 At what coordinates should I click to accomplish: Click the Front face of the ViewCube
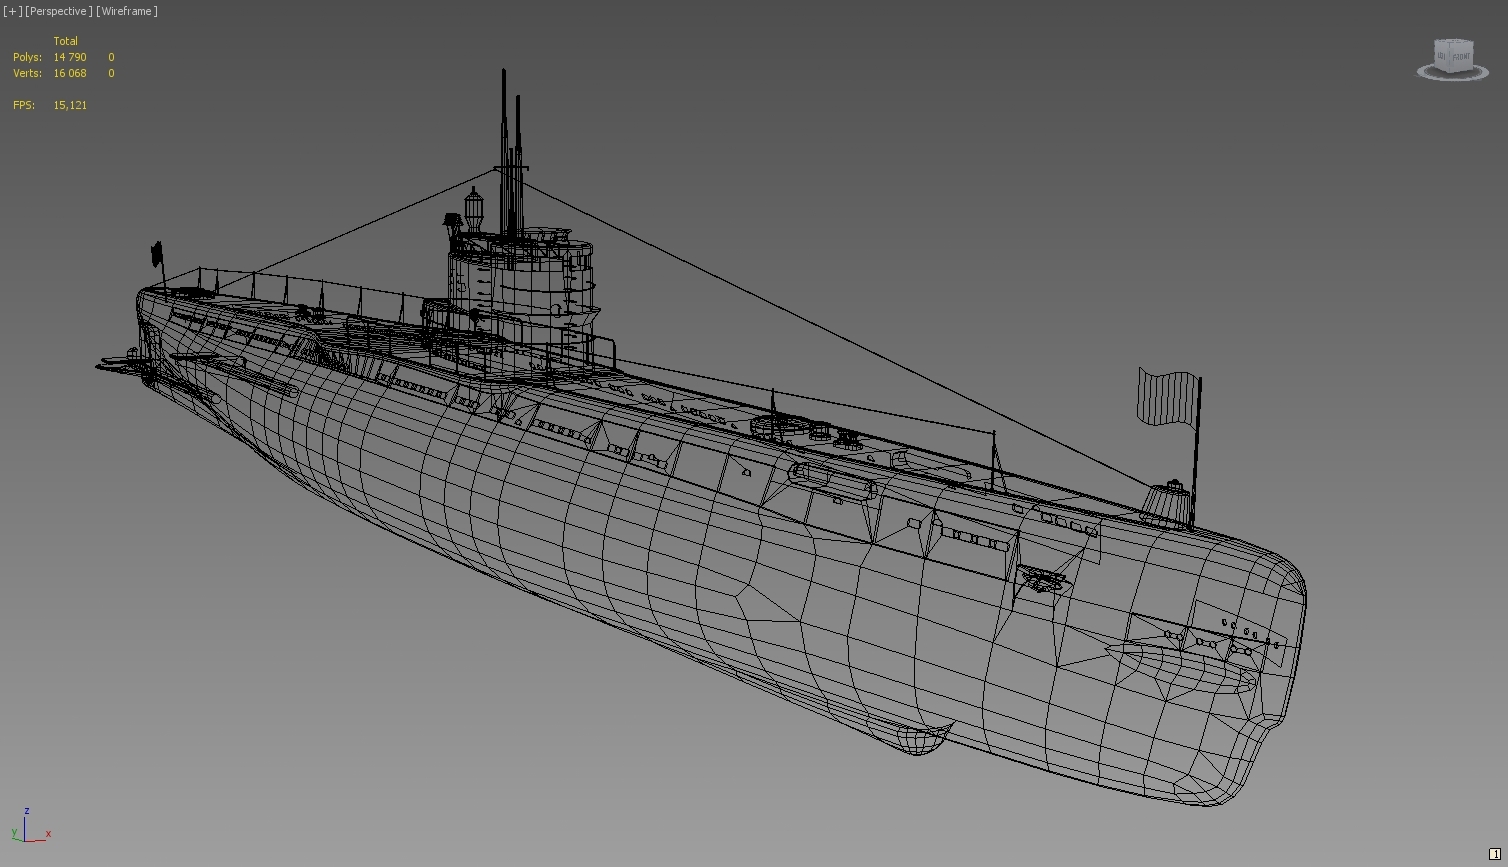pos(1461,58)
